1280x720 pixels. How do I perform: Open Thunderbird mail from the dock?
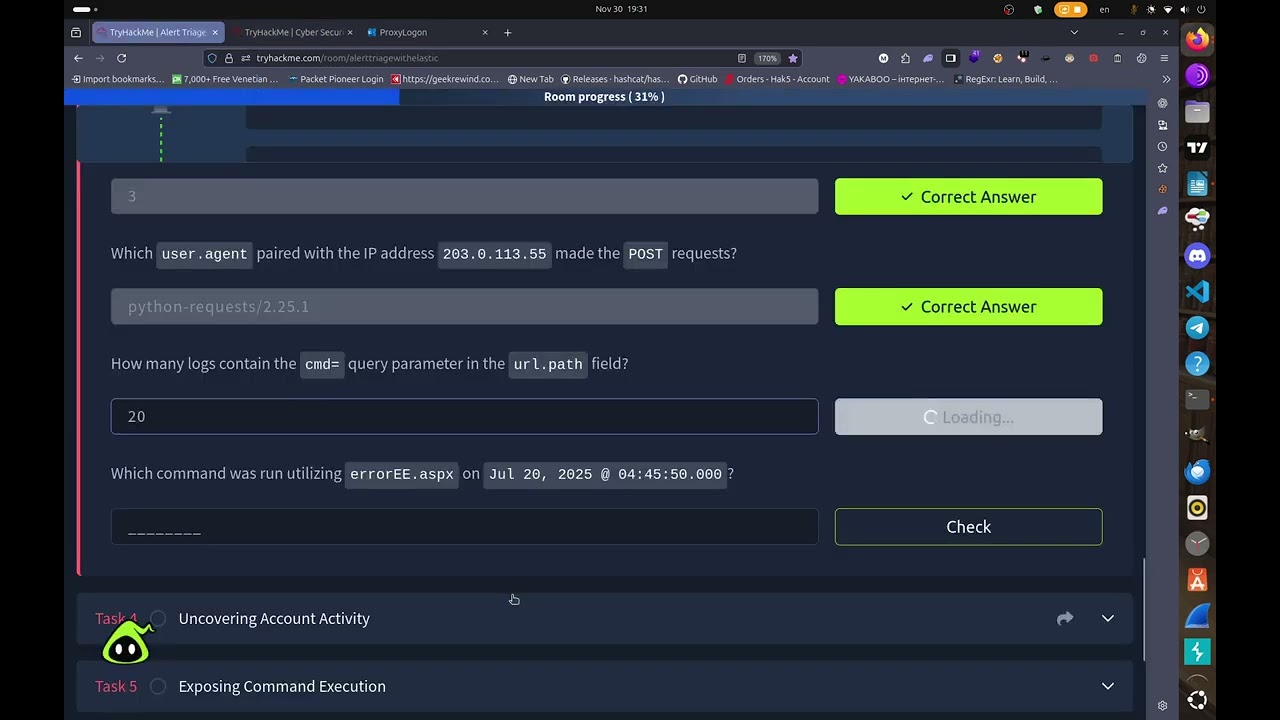1197,471
